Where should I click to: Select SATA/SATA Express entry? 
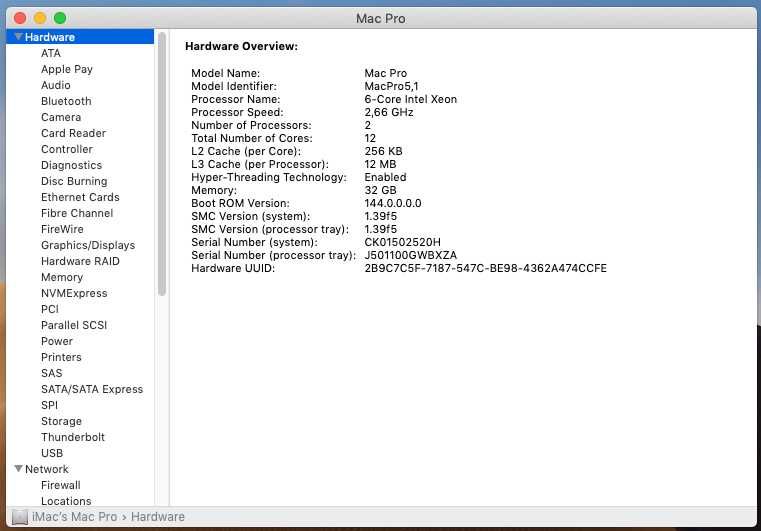click(92, 390)
